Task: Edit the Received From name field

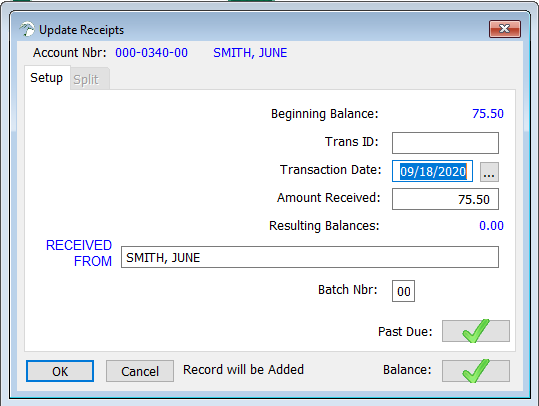Action: pos(310,257)
